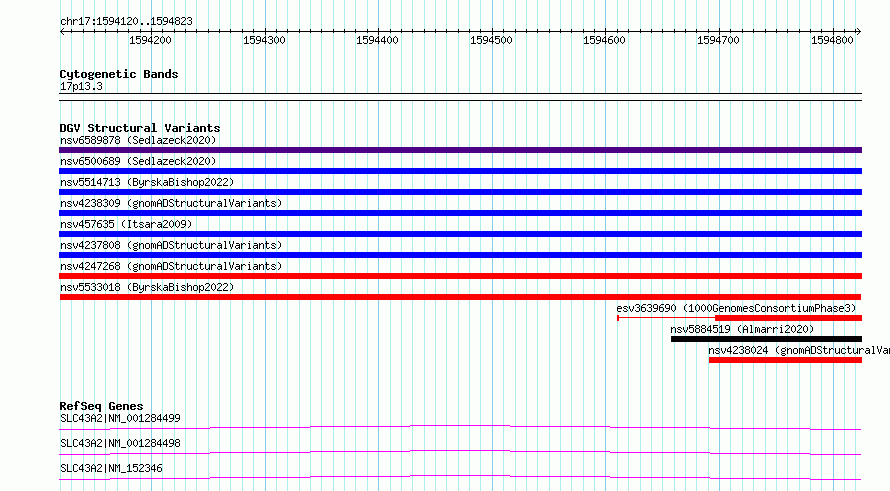Screen dimensions: 890x491
Task: Click the magenta SLC43A2|NM_152346 gene line
Action: 460,477
